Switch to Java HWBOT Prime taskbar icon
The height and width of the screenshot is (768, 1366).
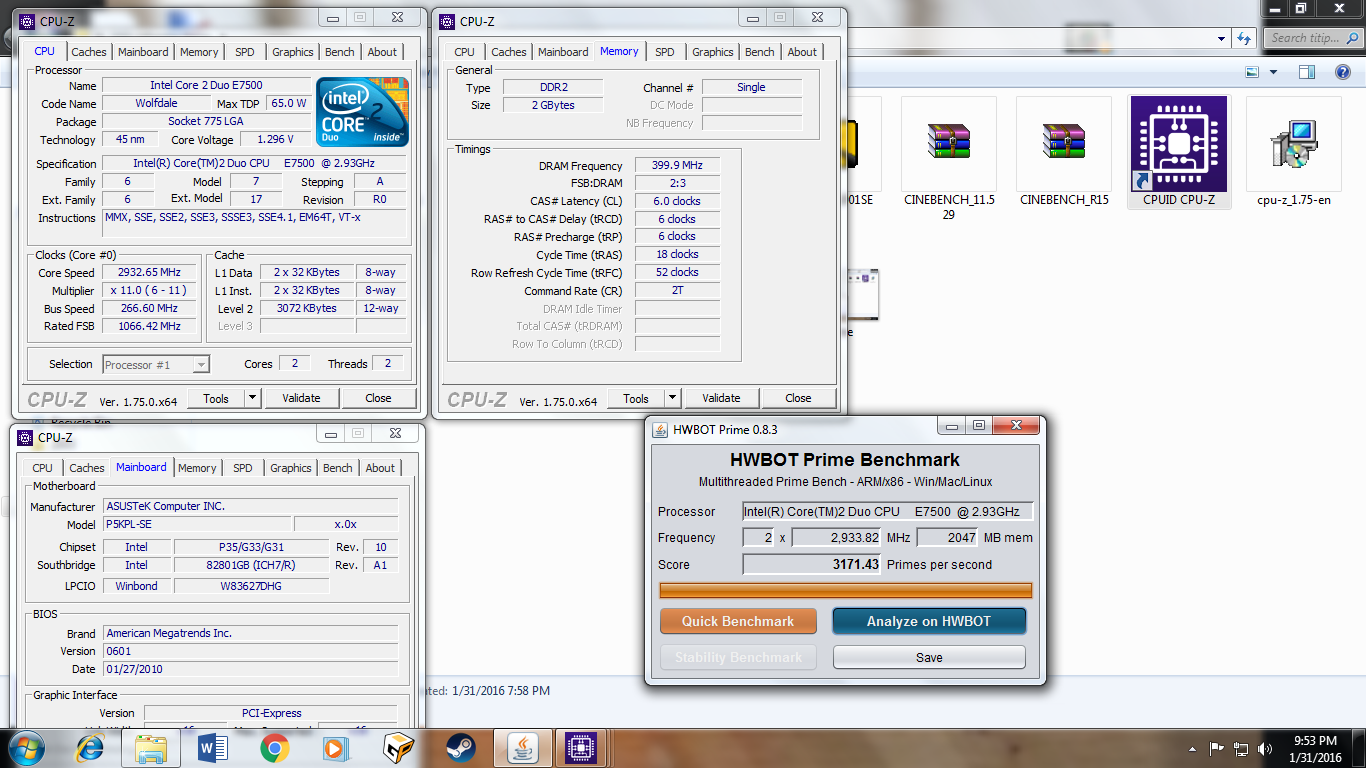point(523,748)
